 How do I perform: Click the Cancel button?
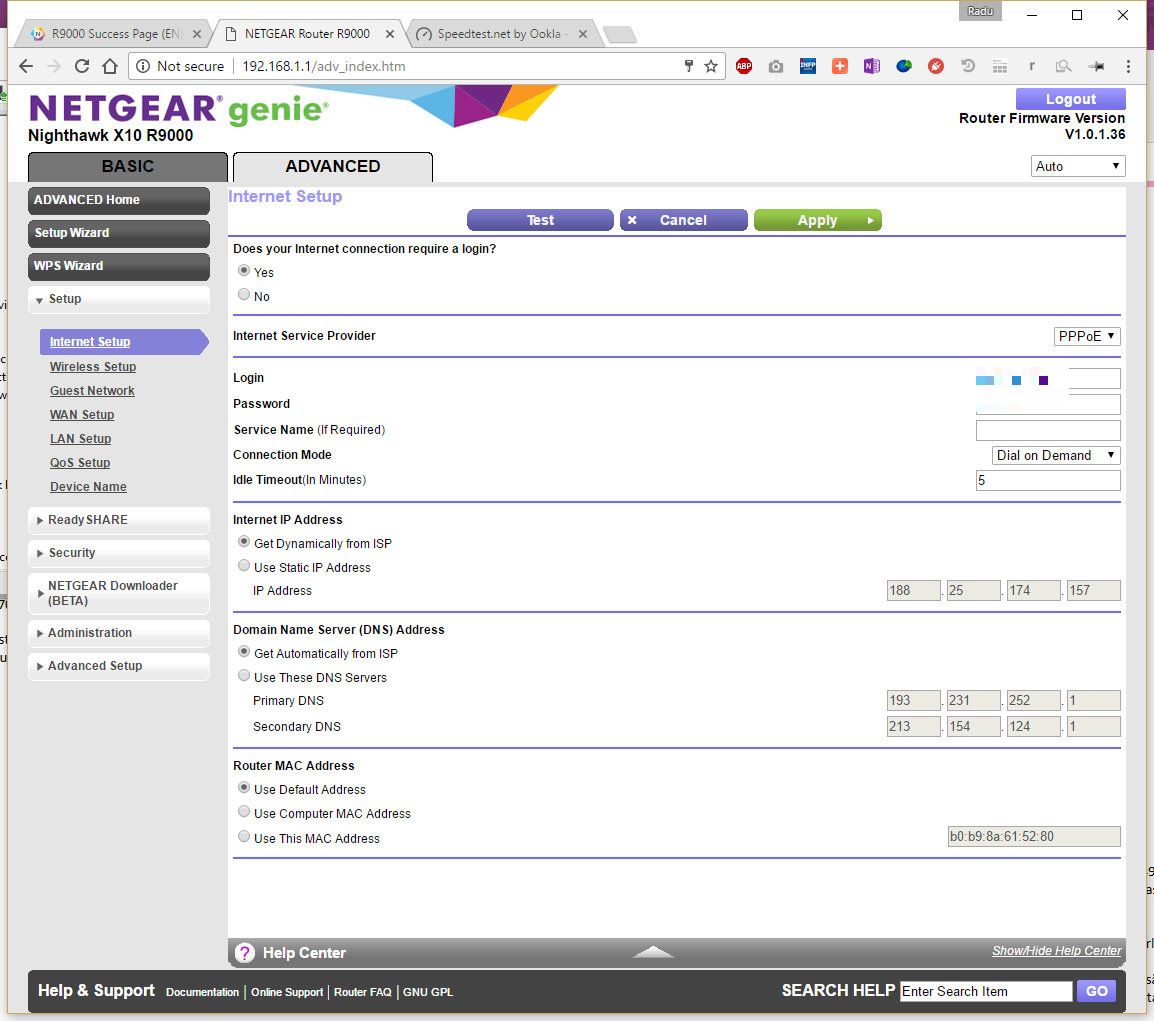pyautogui.click(x=684, y=220)
